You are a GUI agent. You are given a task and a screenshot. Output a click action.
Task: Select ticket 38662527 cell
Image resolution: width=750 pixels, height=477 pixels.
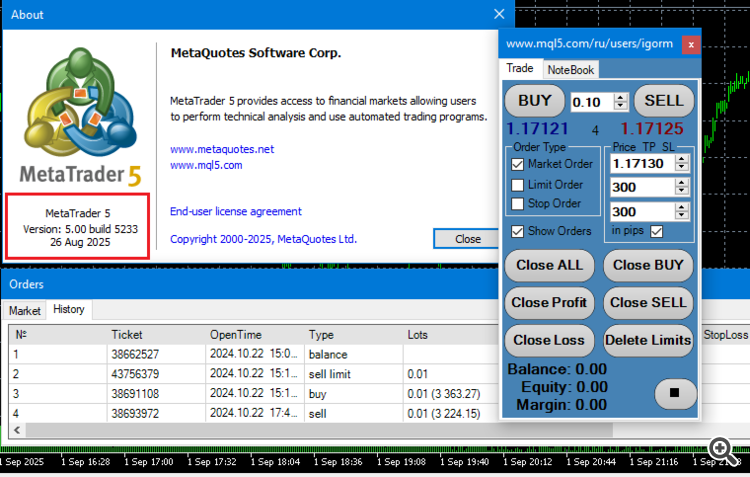[156, 355]
